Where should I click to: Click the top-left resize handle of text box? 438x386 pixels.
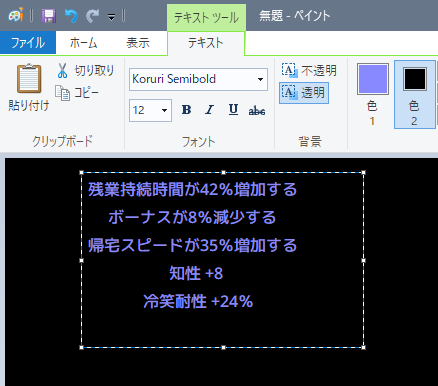coord(82,173)
